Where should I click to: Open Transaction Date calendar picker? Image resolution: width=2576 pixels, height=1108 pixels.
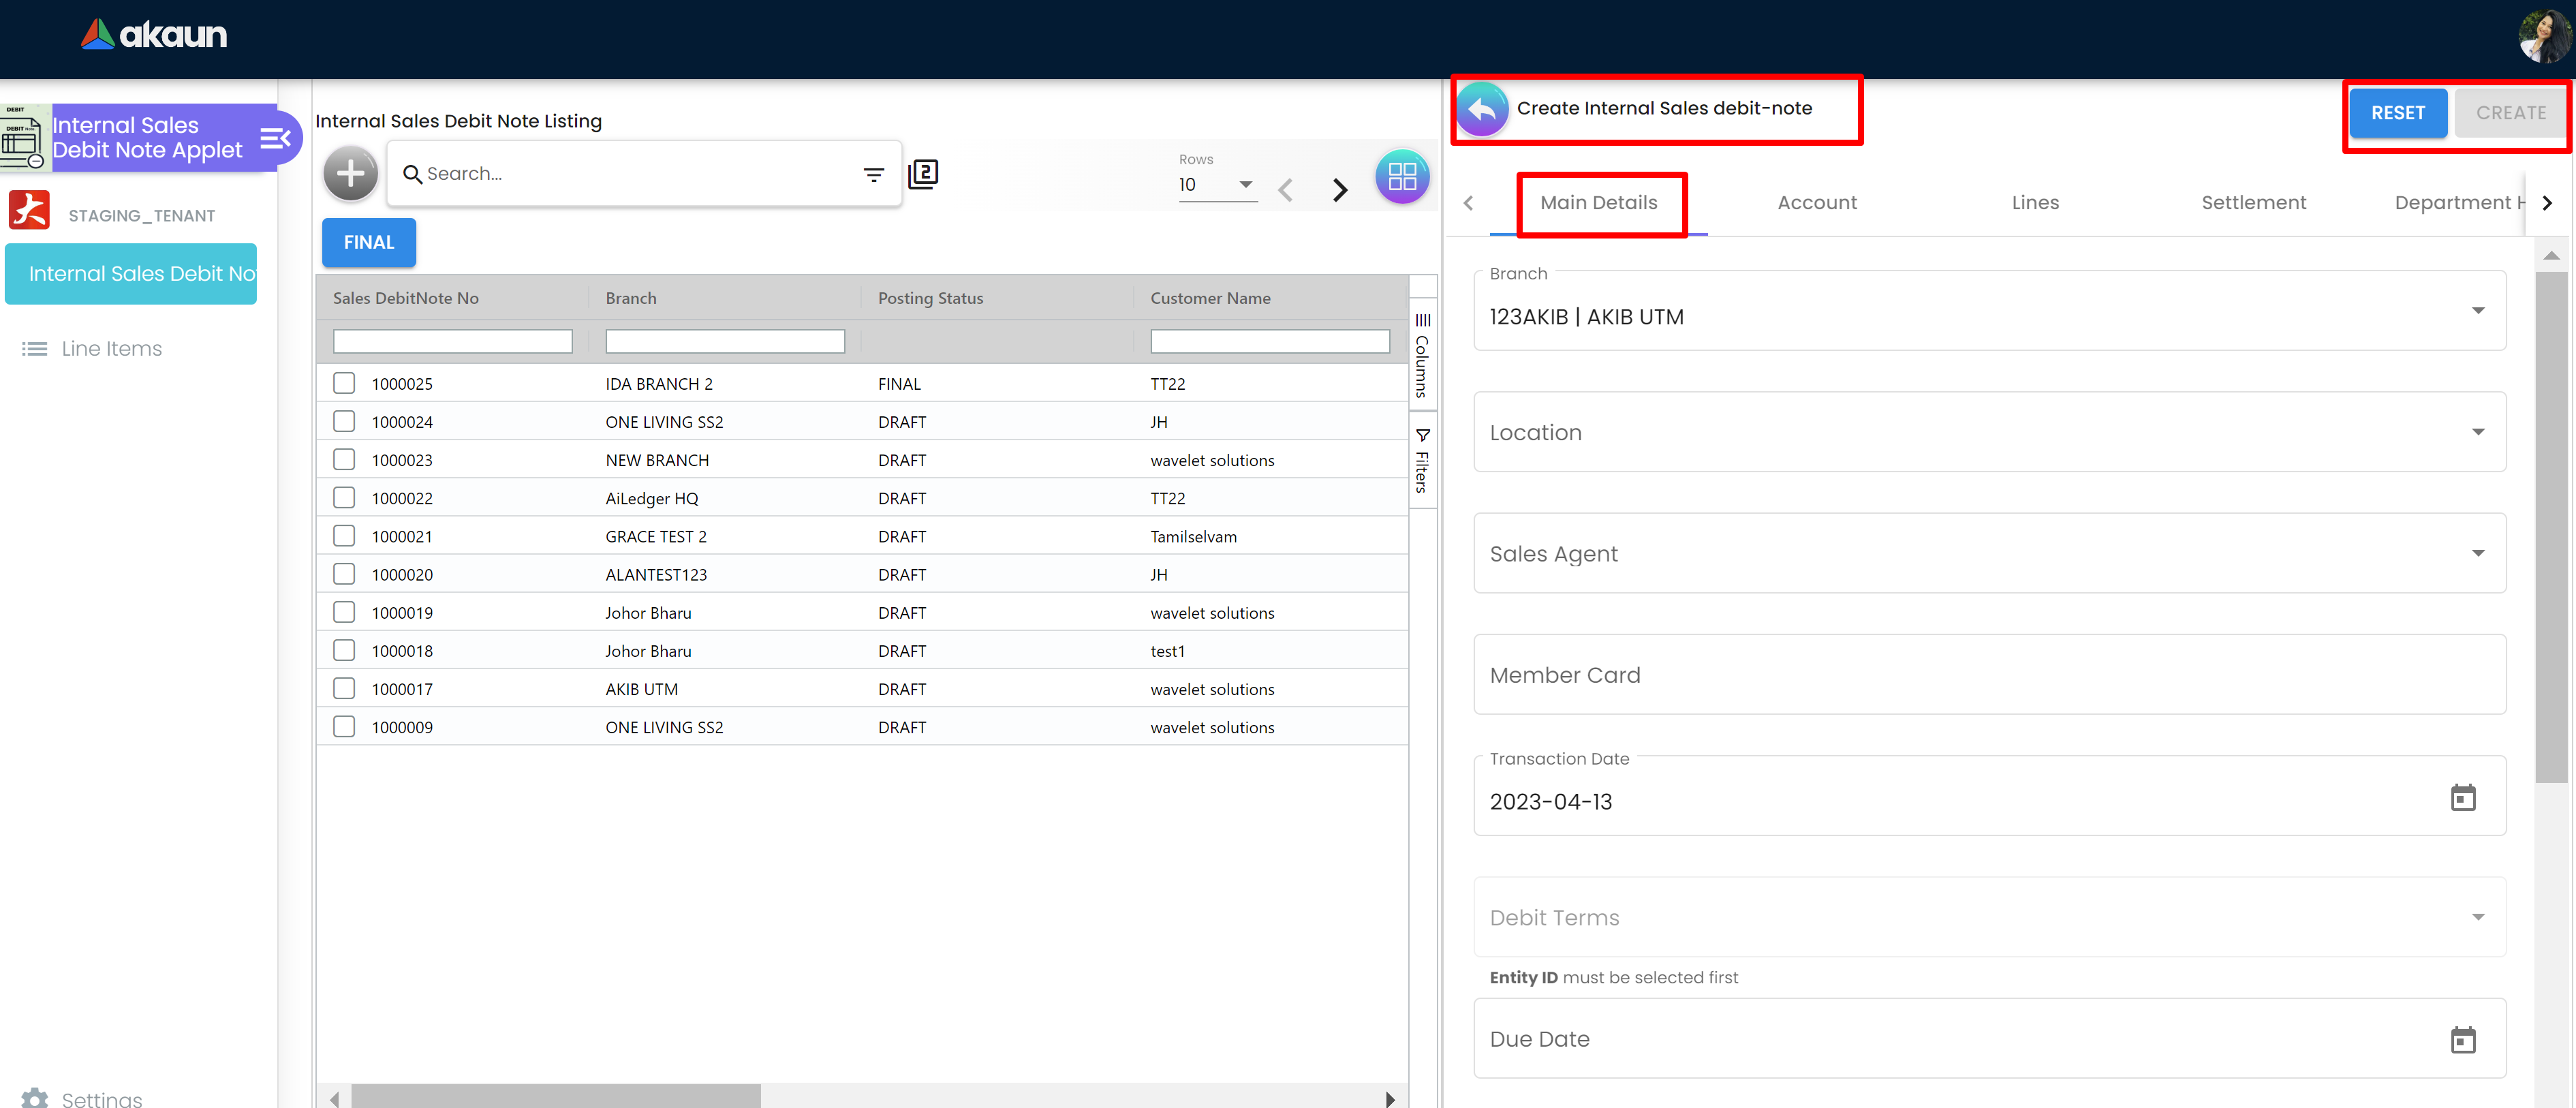click(2462, 798)
